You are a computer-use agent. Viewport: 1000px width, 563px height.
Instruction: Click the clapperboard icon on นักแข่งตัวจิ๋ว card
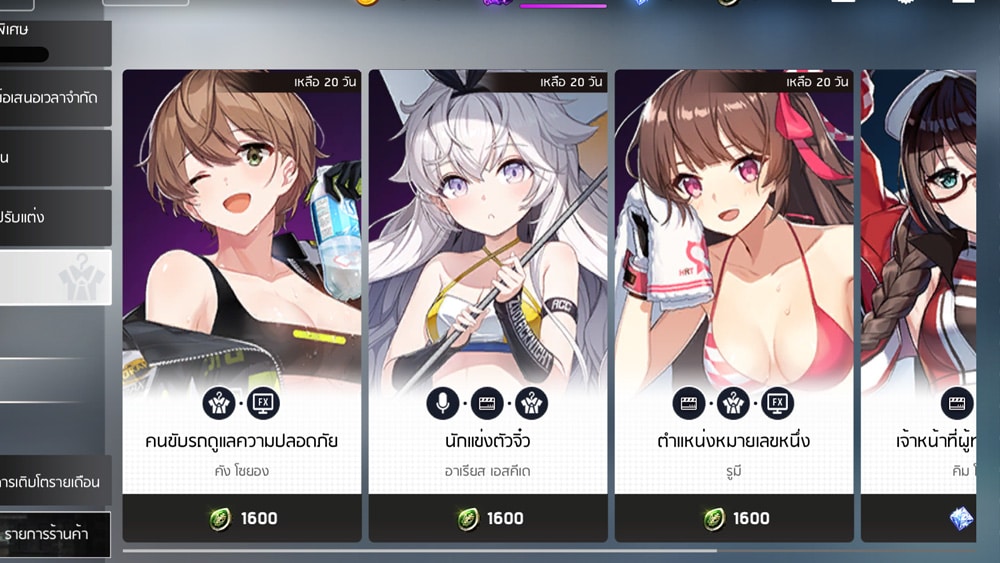pos(487,403)
